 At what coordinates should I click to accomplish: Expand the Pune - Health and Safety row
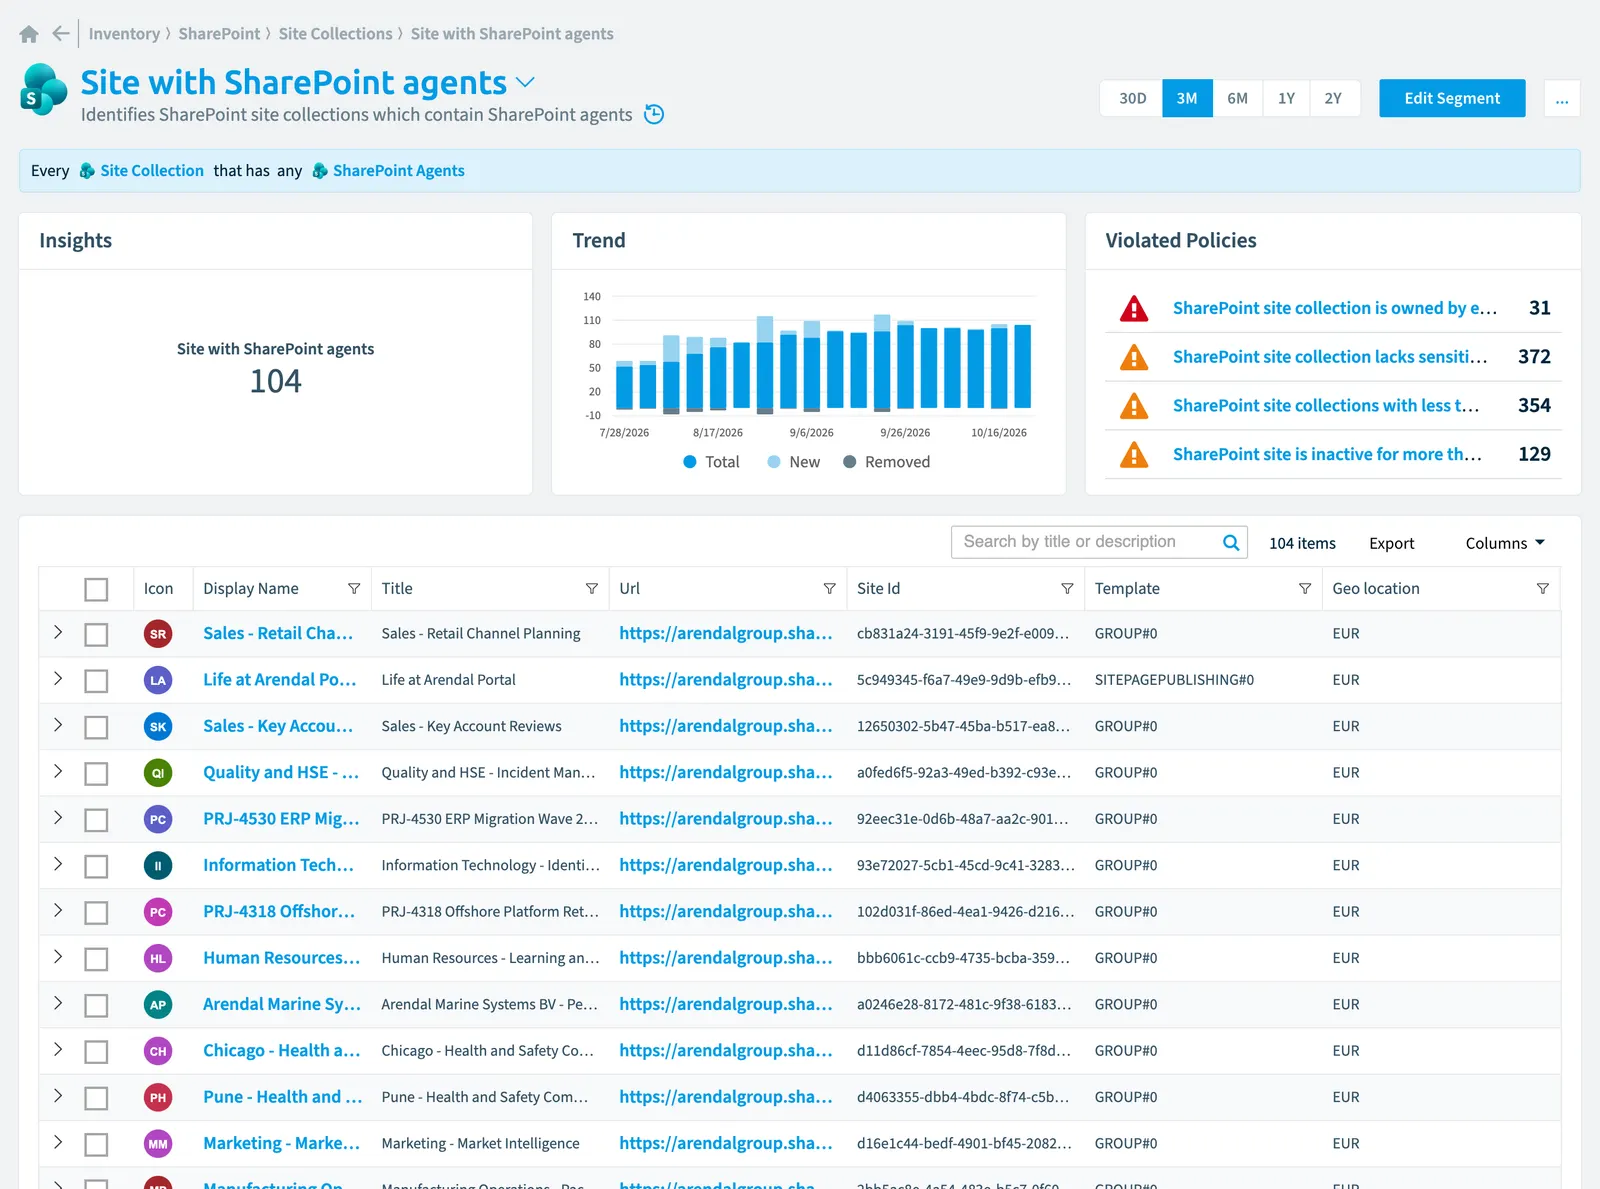pos(58,1095)
